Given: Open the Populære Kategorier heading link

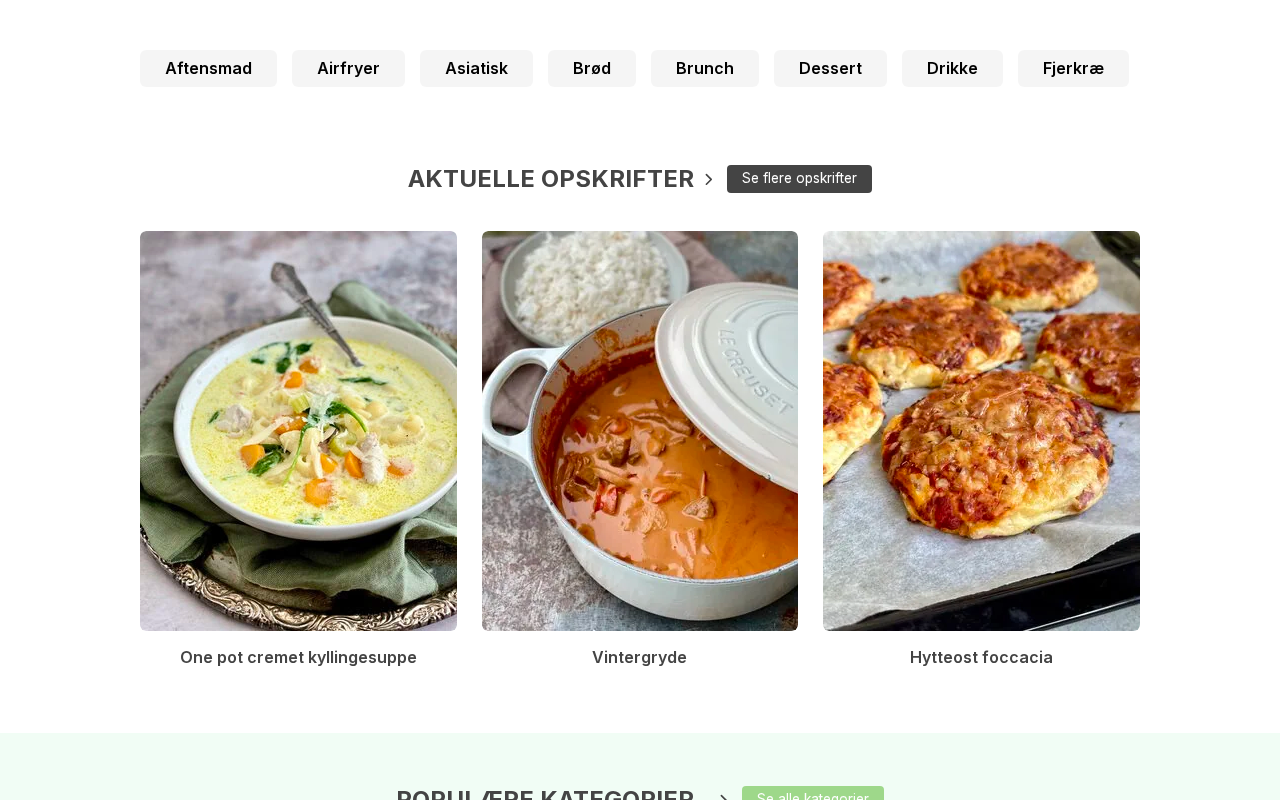Looking at the screenshot, I should [x=545, y=794].
